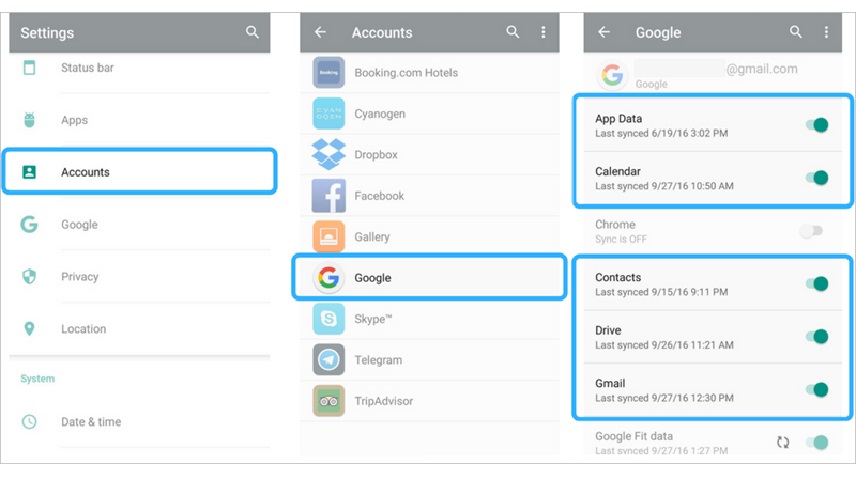Select TripAdvisor account label

click(x=384, y=401)
